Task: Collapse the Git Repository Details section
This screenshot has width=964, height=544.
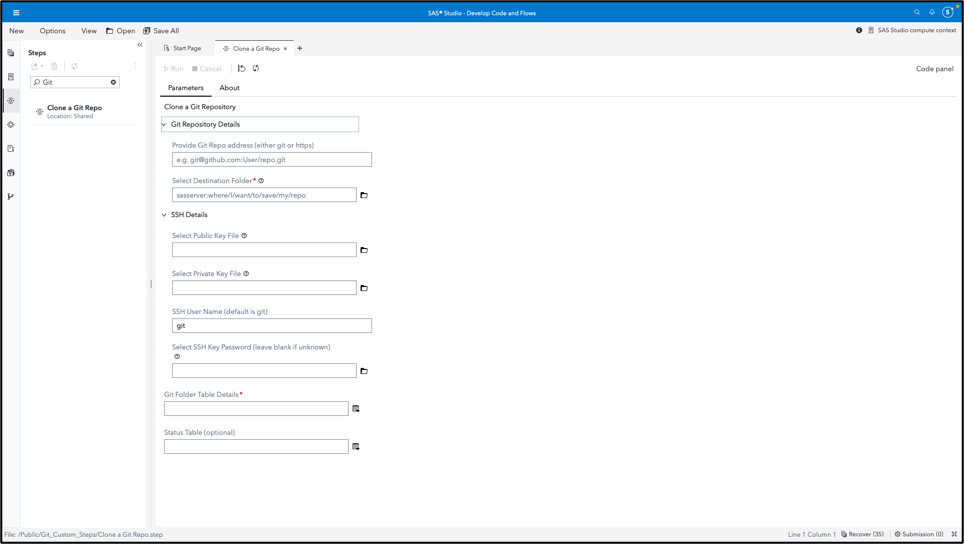Action: point(164,124)
